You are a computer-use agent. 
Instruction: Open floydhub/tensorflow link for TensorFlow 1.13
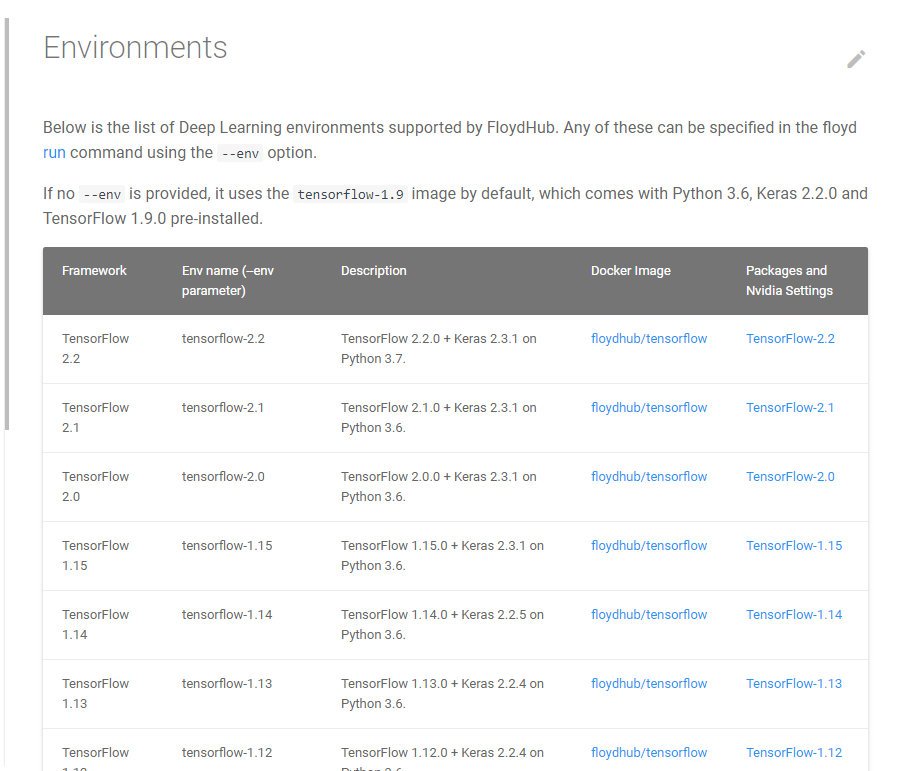click(x=648, y=683)
